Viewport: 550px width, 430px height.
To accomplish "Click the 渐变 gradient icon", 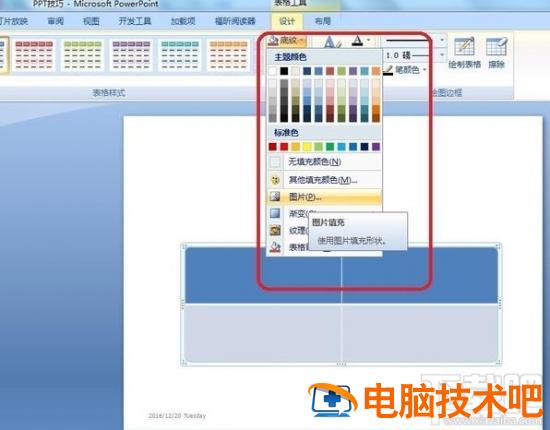I will point(275,213).
